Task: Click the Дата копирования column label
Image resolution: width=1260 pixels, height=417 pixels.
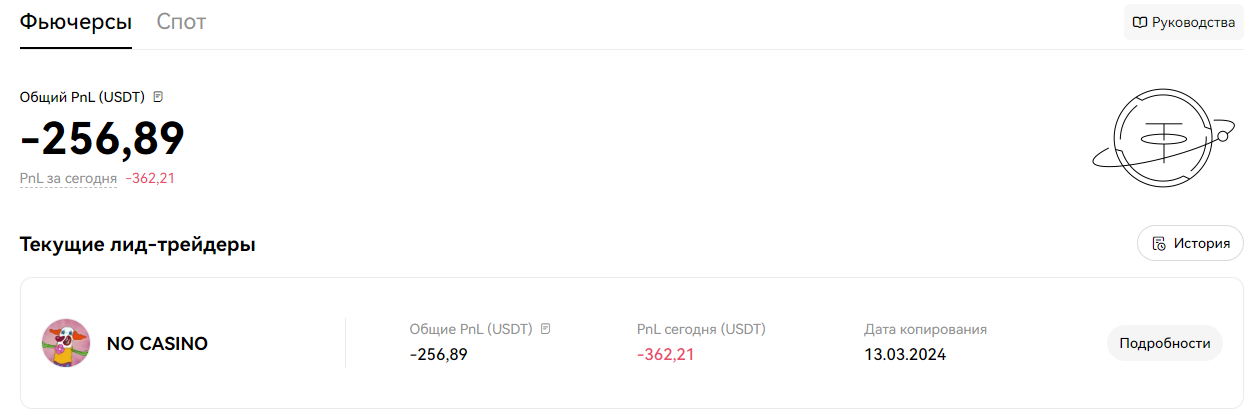Action: tap(925, 328)
